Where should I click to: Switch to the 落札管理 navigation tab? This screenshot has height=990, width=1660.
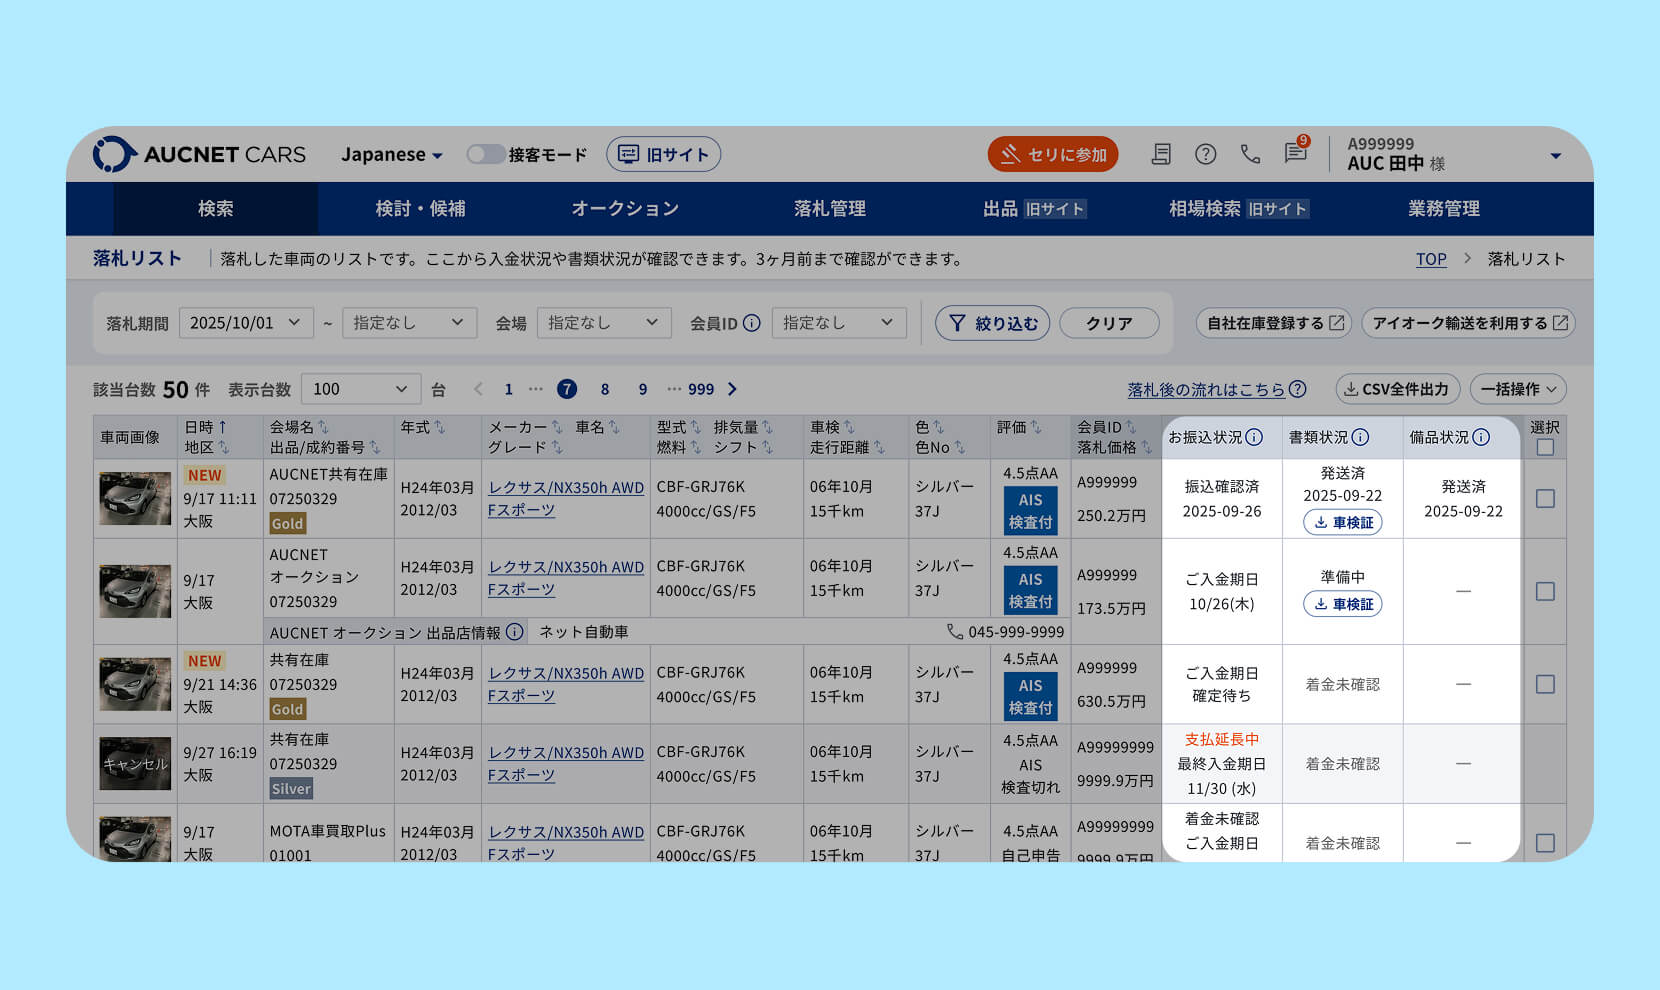tap(829, 209)
